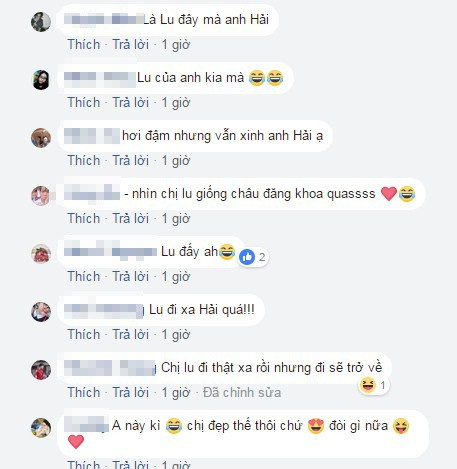The image size is (457, 469).
Task: Open avatar of "hơi đậm nhưng vẫn xinh" commenter
Action: pos(41,138)
